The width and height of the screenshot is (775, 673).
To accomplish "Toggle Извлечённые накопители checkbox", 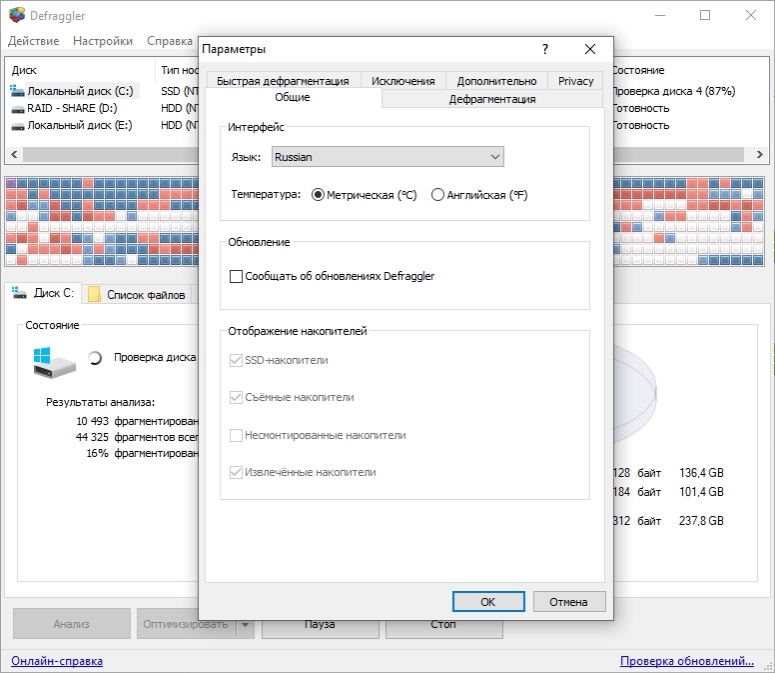I will (x=236, y=472).
